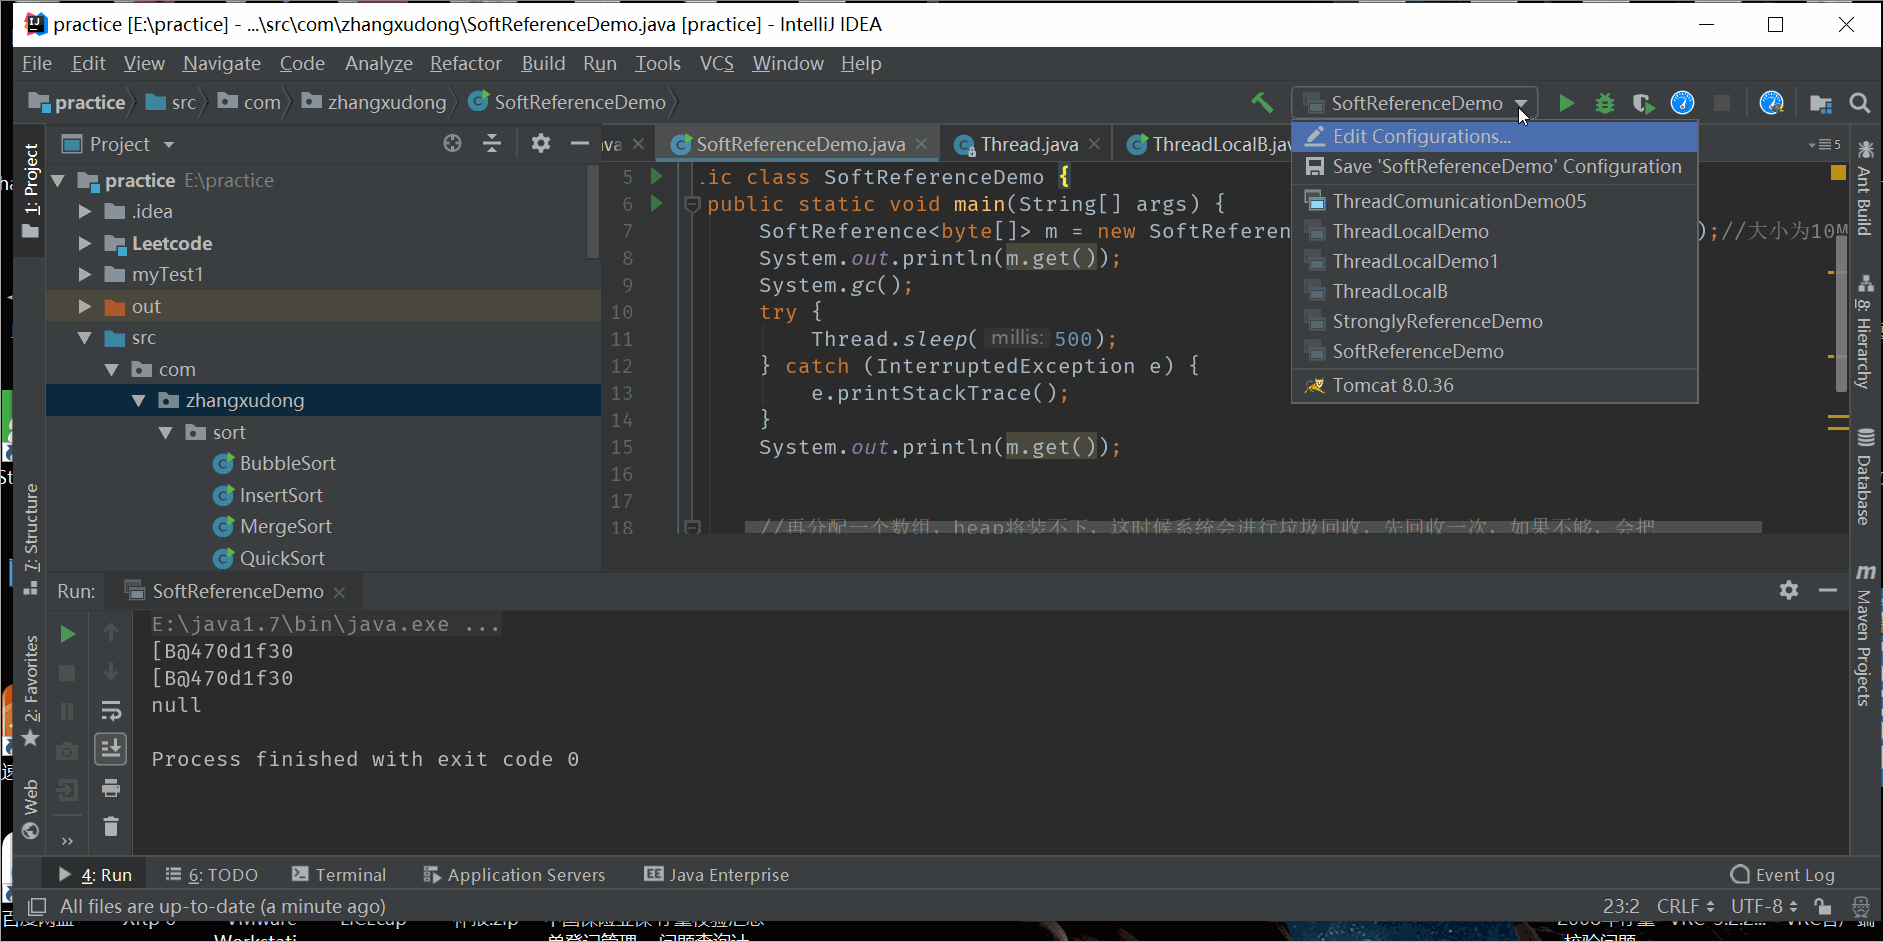Close the SoftReferenceDemo run tab
The image size is (1883, 942).
pos(339,592)
